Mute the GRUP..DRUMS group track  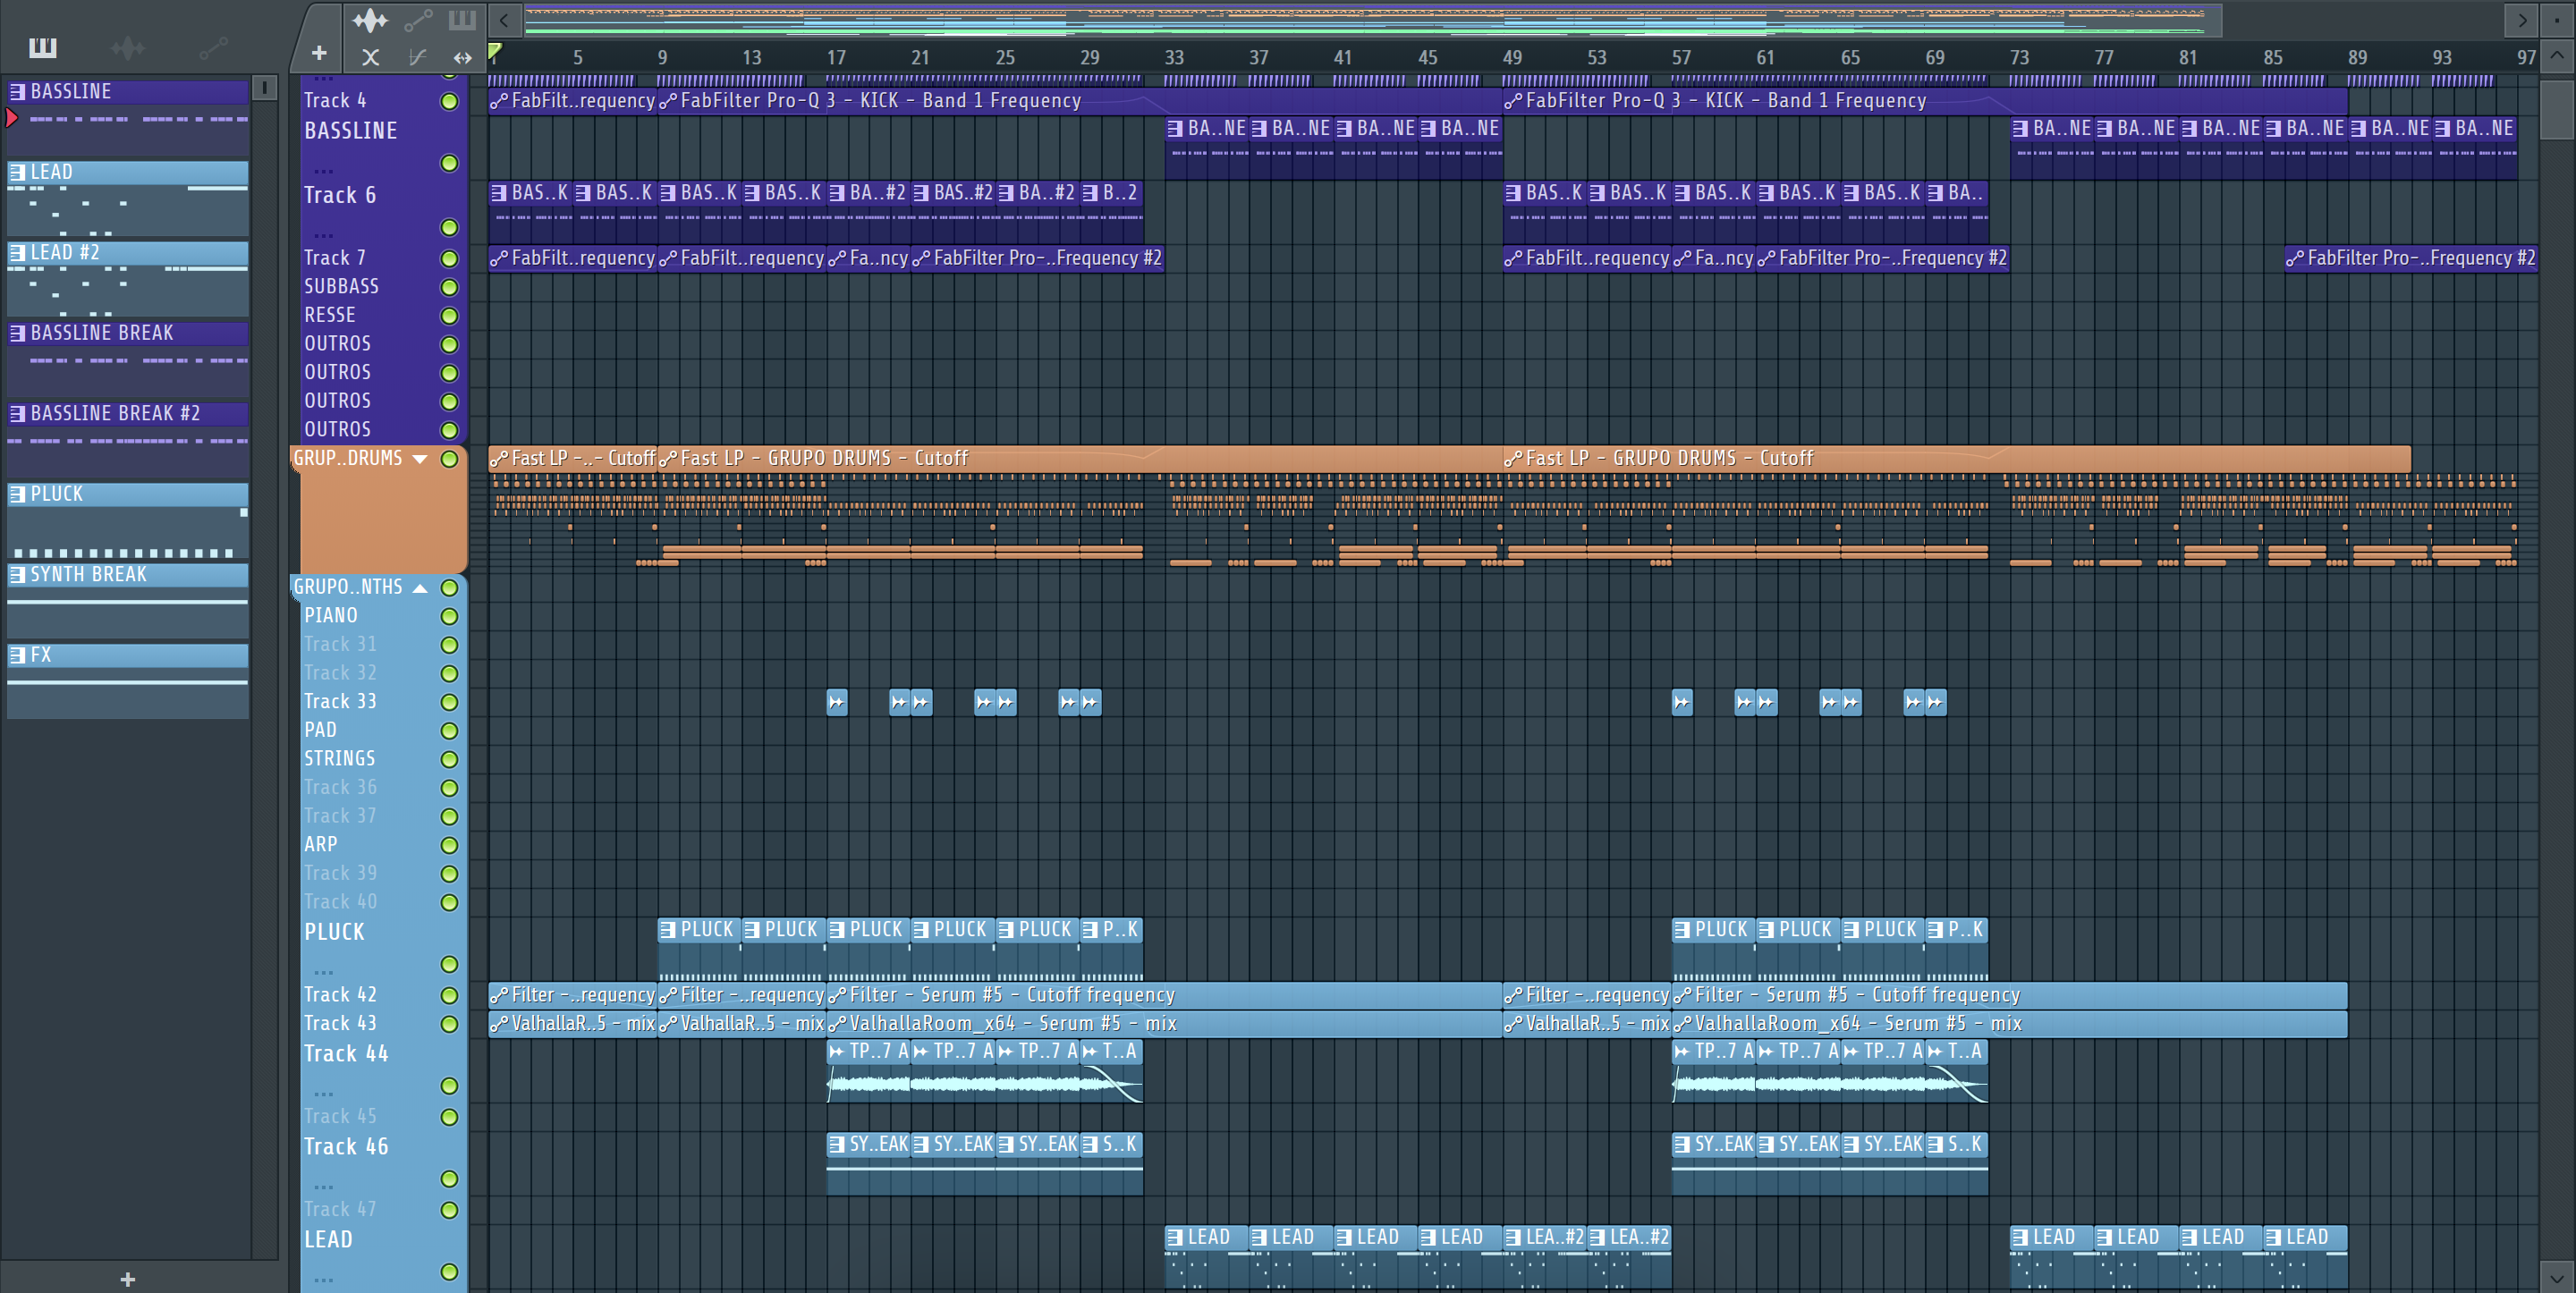[449, 459]
